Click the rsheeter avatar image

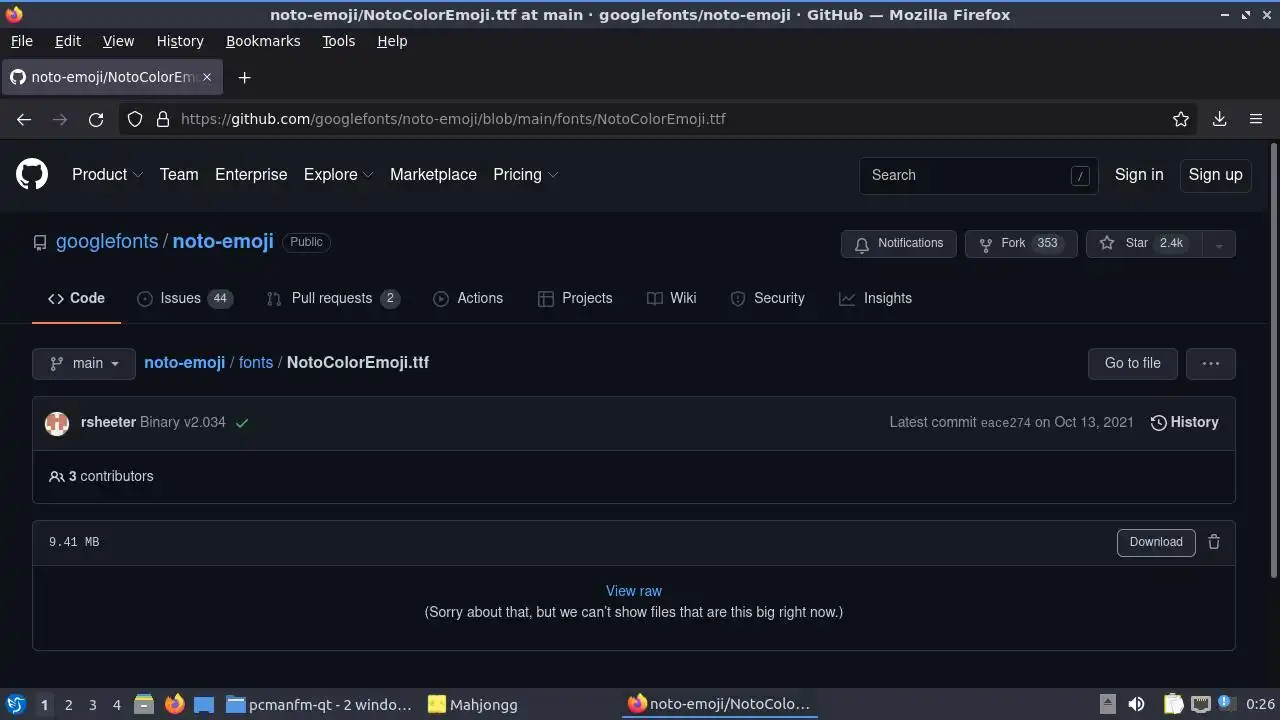57,422
